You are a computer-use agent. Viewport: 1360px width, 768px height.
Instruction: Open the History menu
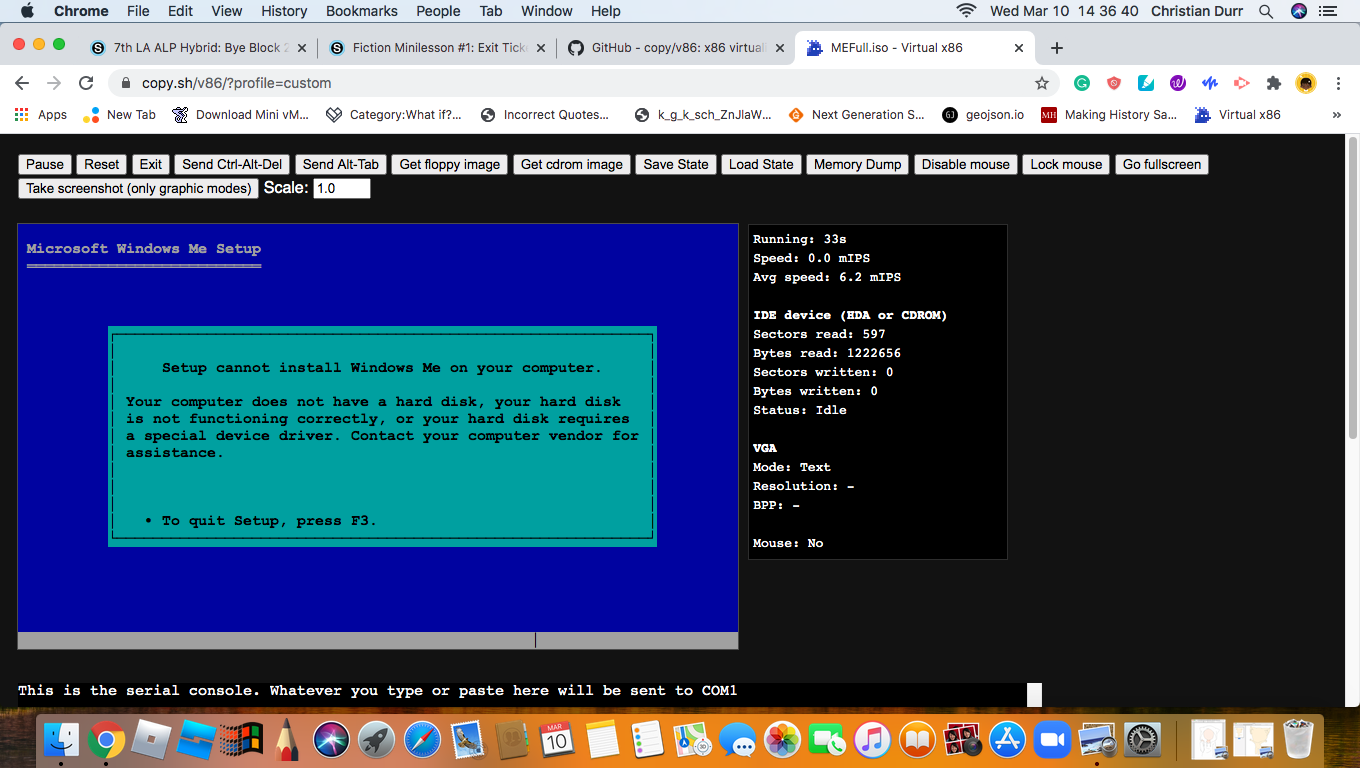tap(284, 11)
